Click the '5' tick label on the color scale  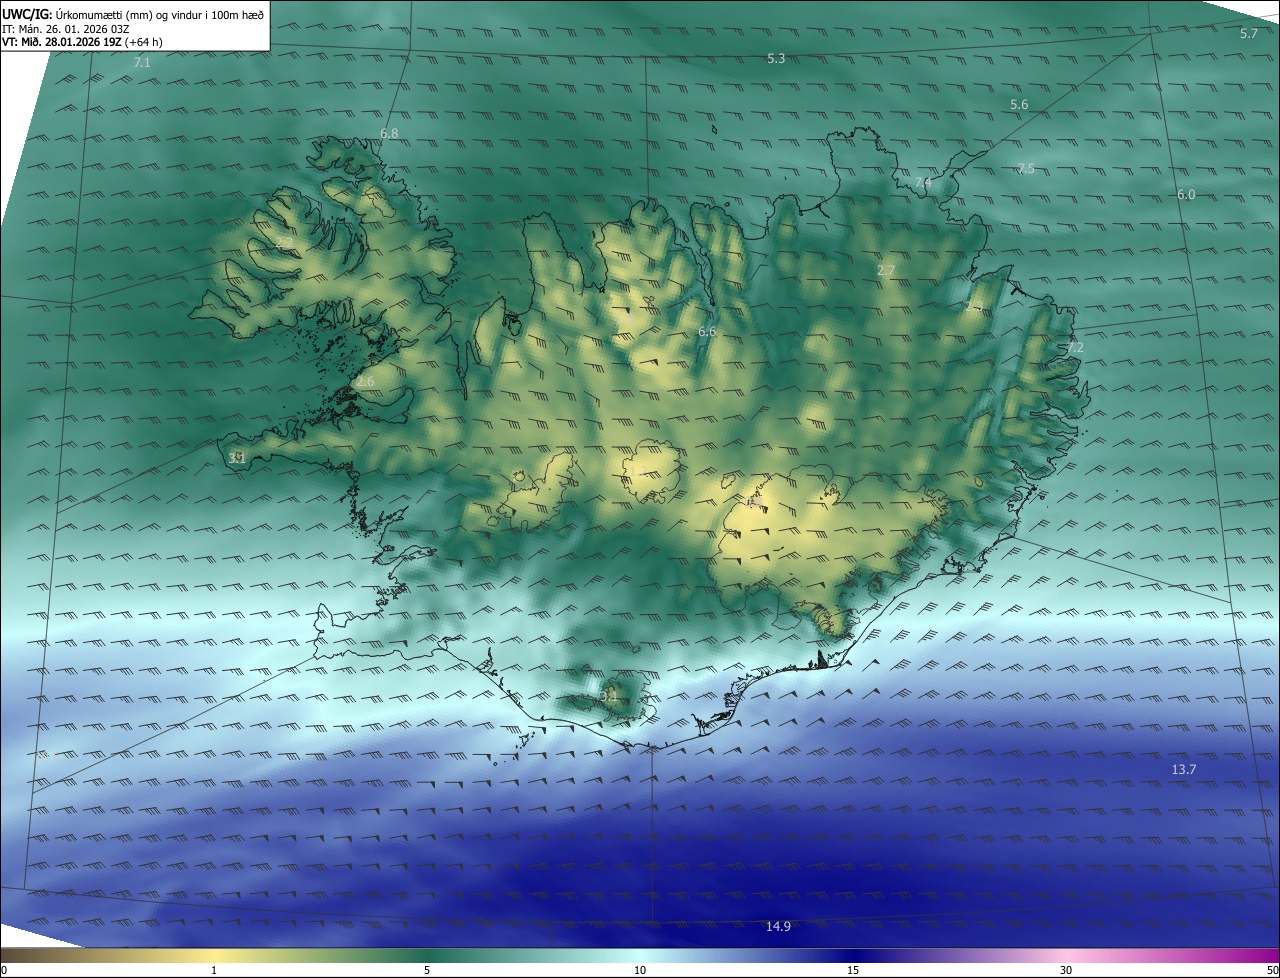tap(427, 970)
